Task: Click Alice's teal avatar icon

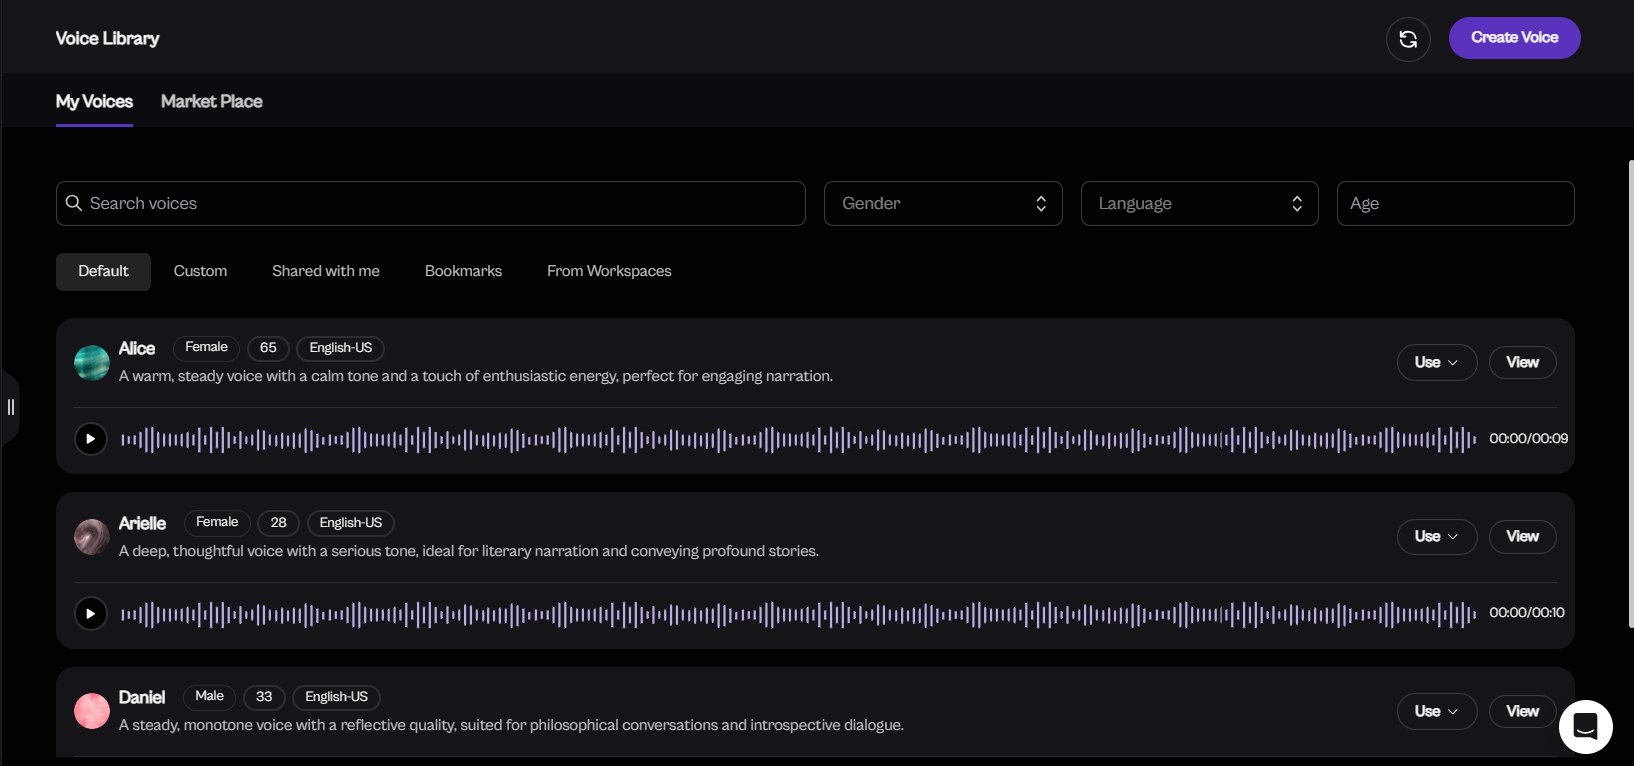Action: coord(92,363)
